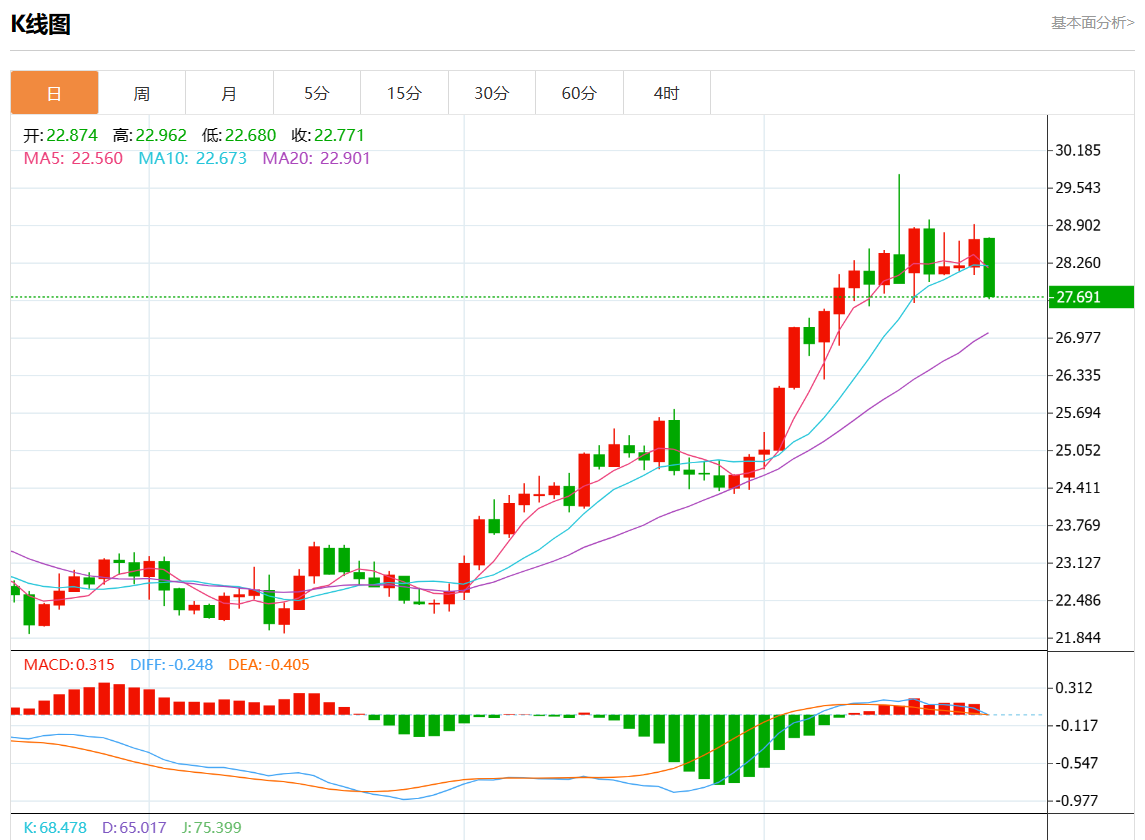The image size is (1145, 840).
Task: Click the 26.977 price axis label
Action: click(x=1078, y=337)
